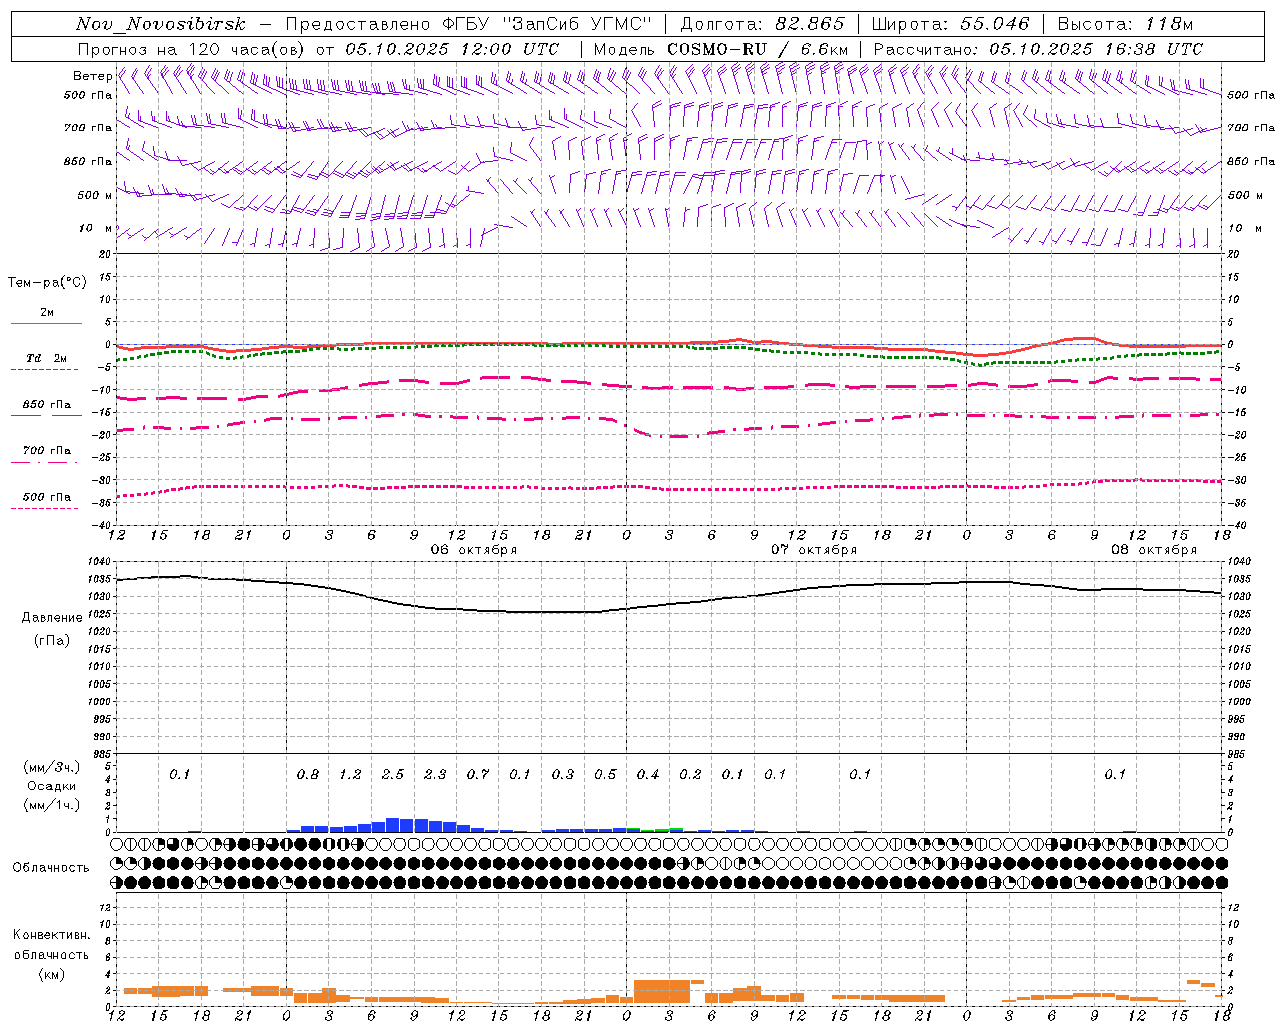Viewport: 1280px width, 1024px height.
Task: Click the 1.2 precipitation value
Action: tap(350, 775)
